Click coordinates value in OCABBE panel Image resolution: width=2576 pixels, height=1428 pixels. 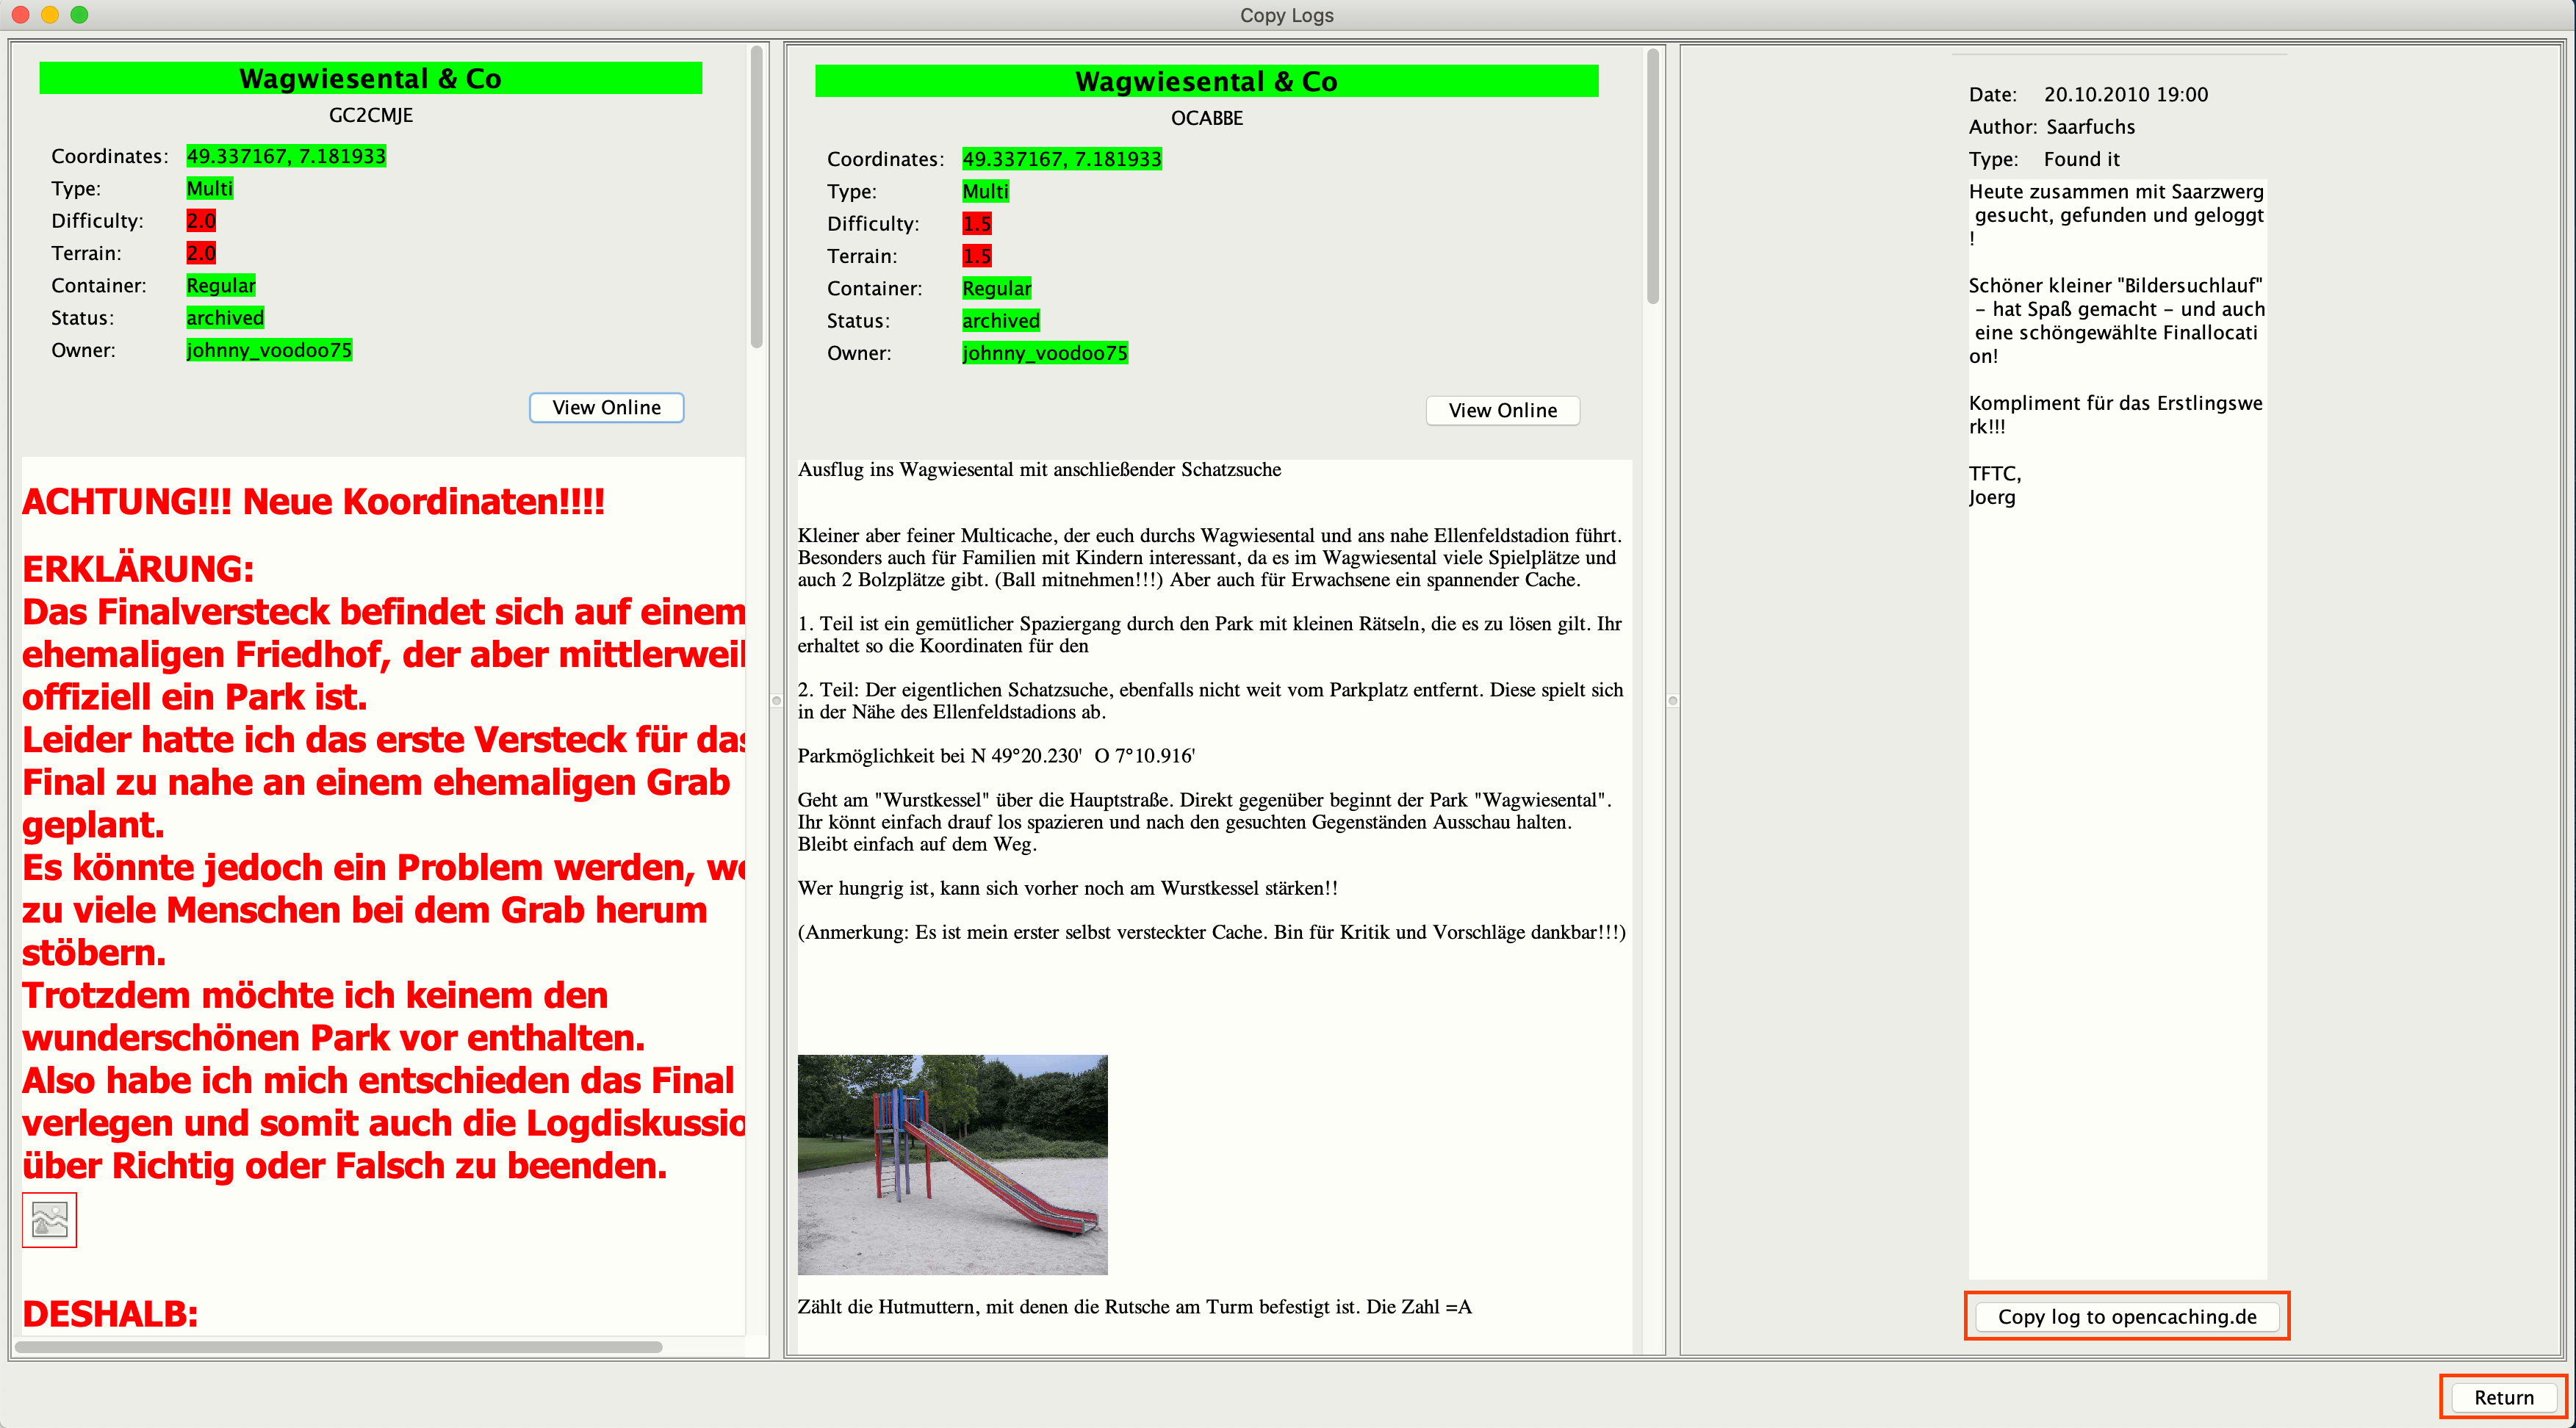(x=1062, y=159)
